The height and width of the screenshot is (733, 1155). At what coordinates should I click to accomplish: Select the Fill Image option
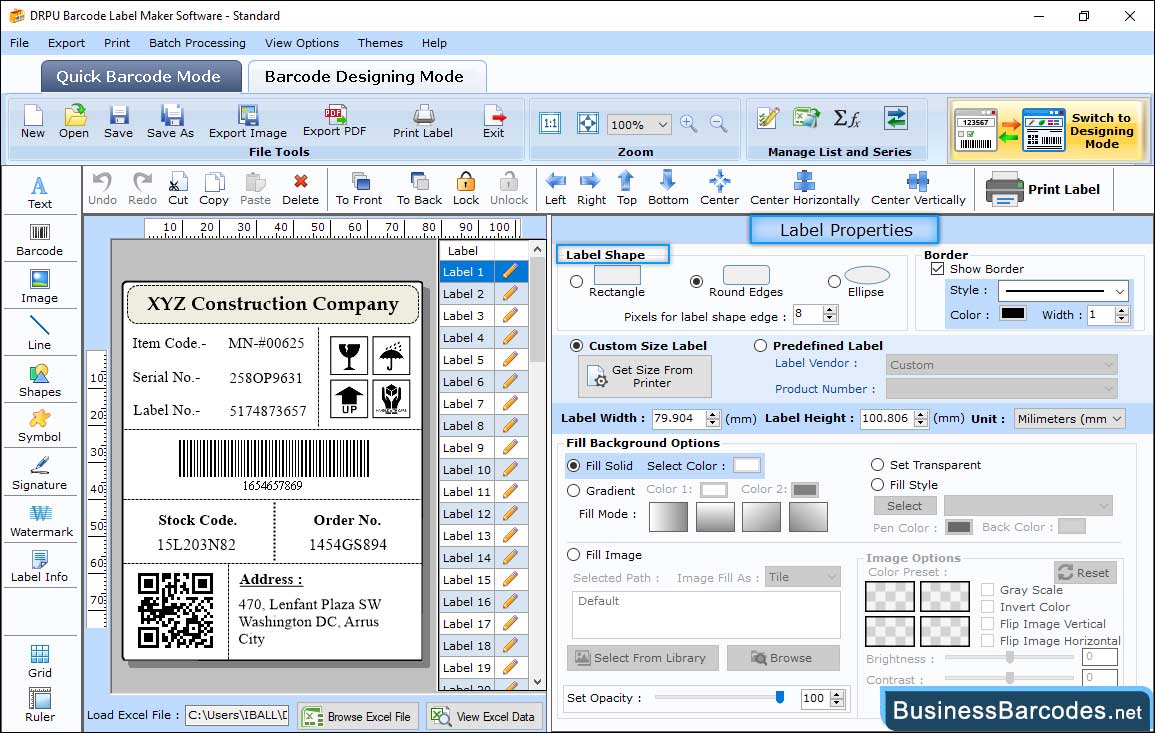pos(574,555)
